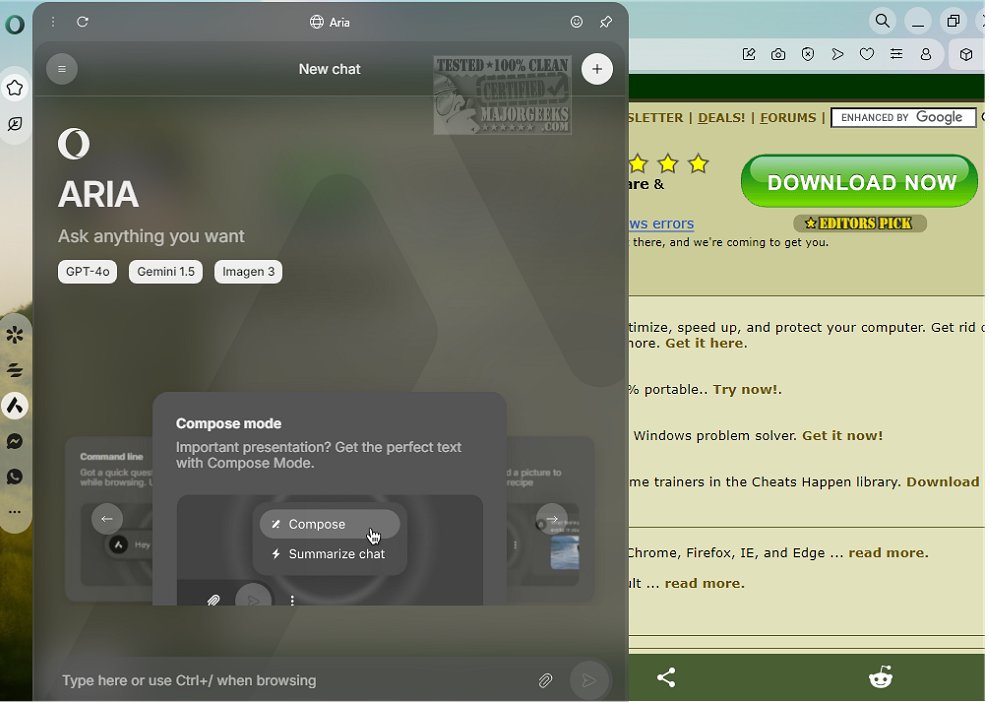This screenshot has height=702, width=989.
Task: Open browser tab search magnifier
Action: (882, 21)
